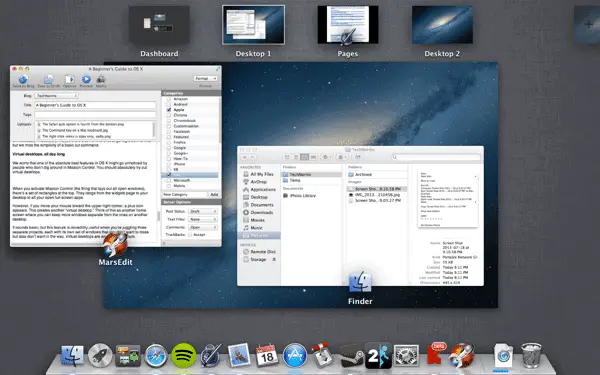Screen dimensions: 600x375
Task: Click the Mail stamp icon in the Dock
Action: pyautogui.click(x=239, y=355)
